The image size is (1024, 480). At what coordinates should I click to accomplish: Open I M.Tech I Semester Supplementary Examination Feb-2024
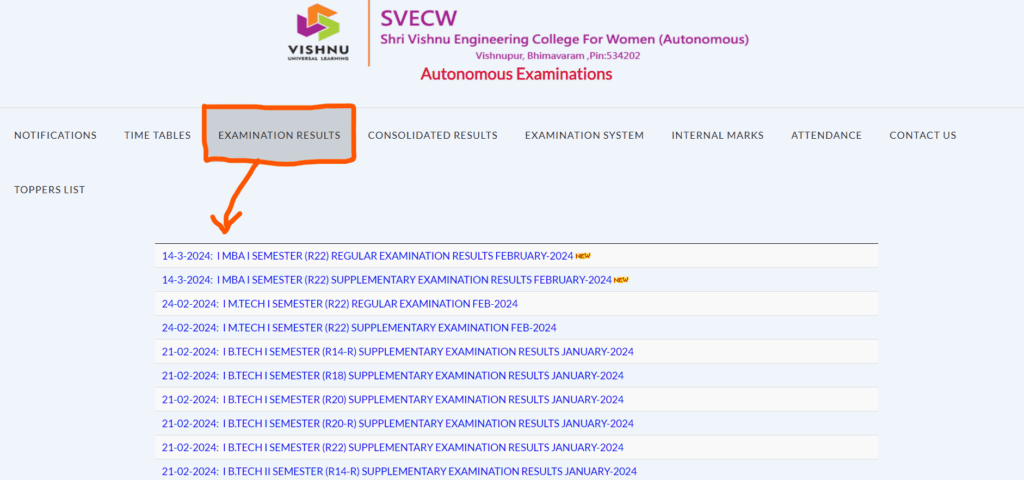(x=359, y=328)
